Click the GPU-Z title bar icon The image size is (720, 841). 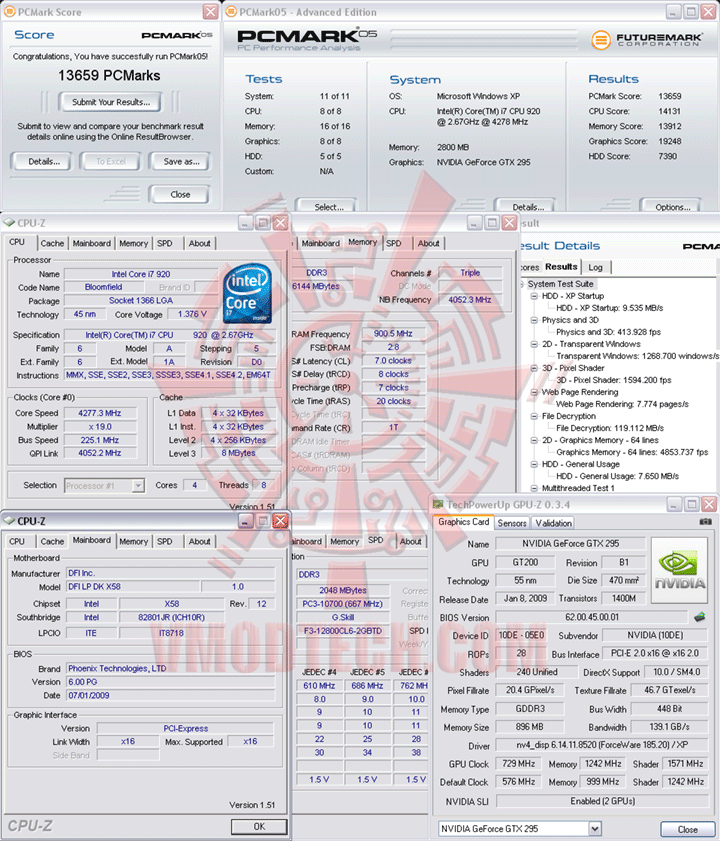coord(438,504)
